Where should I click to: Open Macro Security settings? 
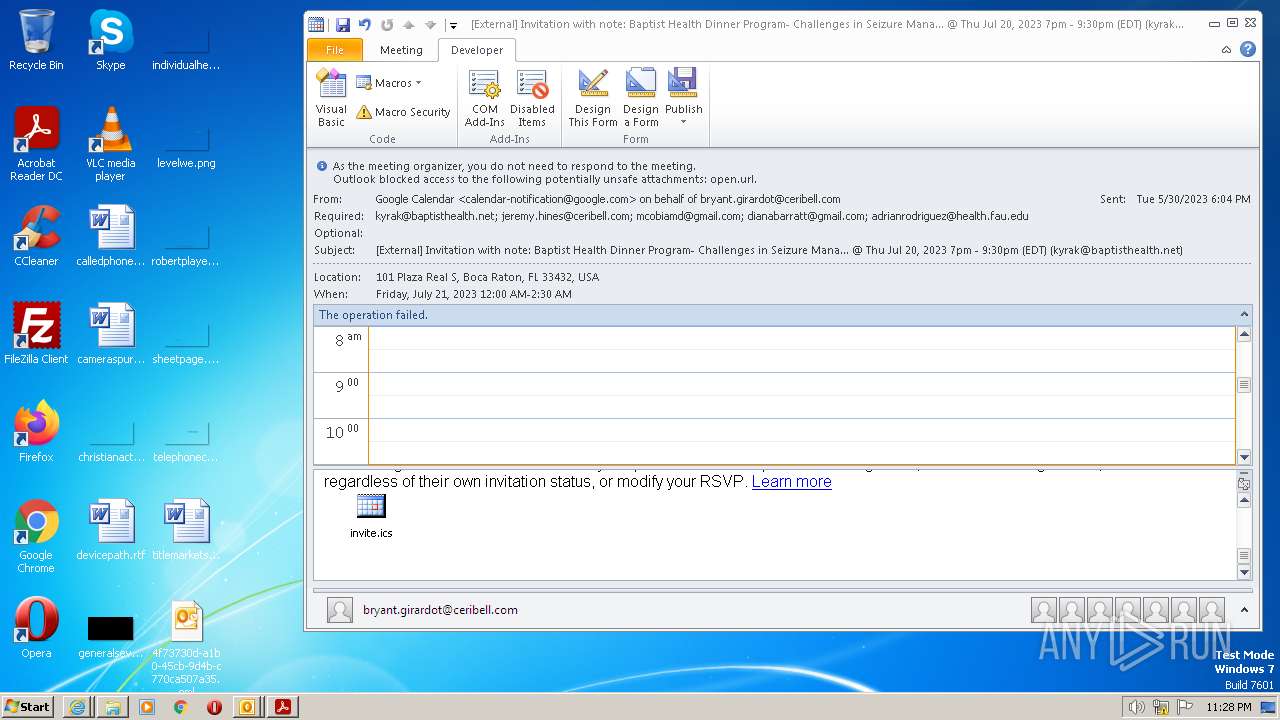[403, 112]
